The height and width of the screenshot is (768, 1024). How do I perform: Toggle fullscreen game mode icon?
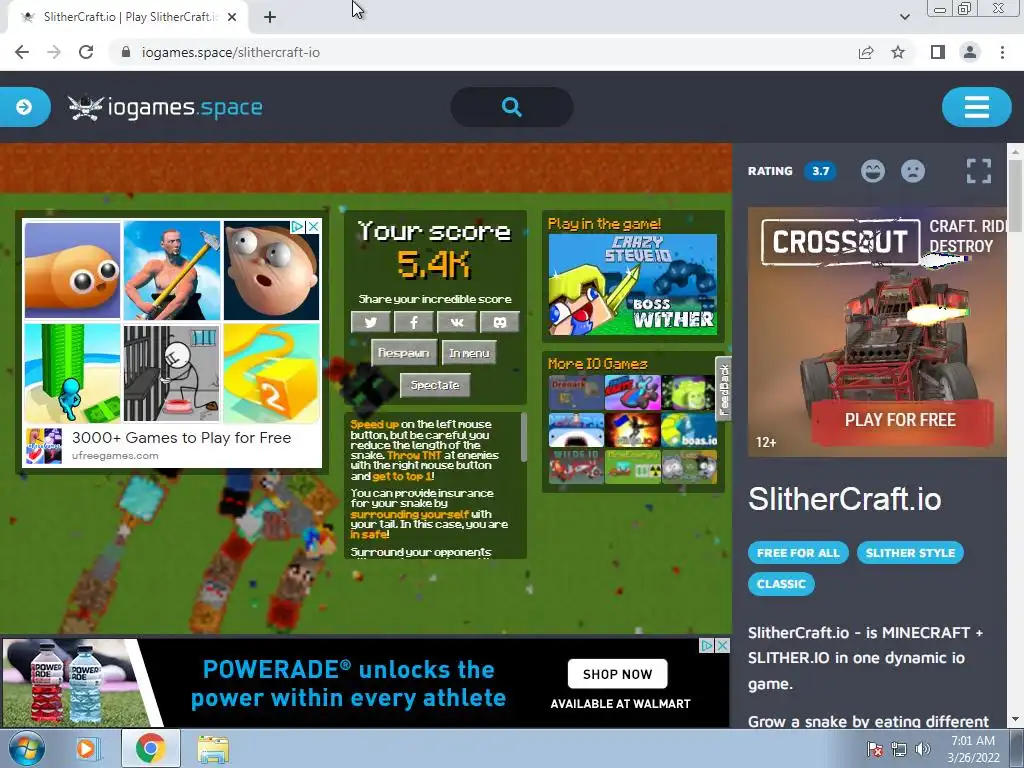tap(978, 171)
